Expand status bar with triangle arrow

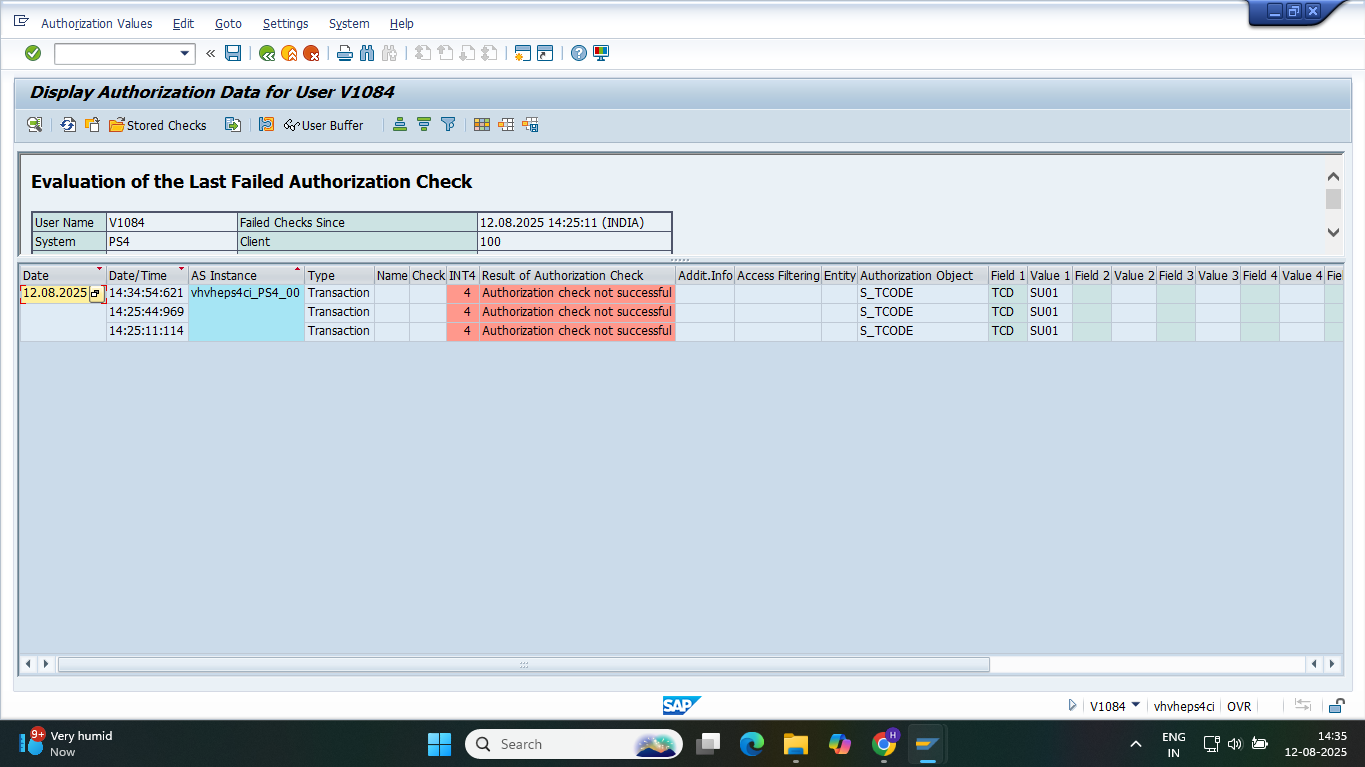1073,706
